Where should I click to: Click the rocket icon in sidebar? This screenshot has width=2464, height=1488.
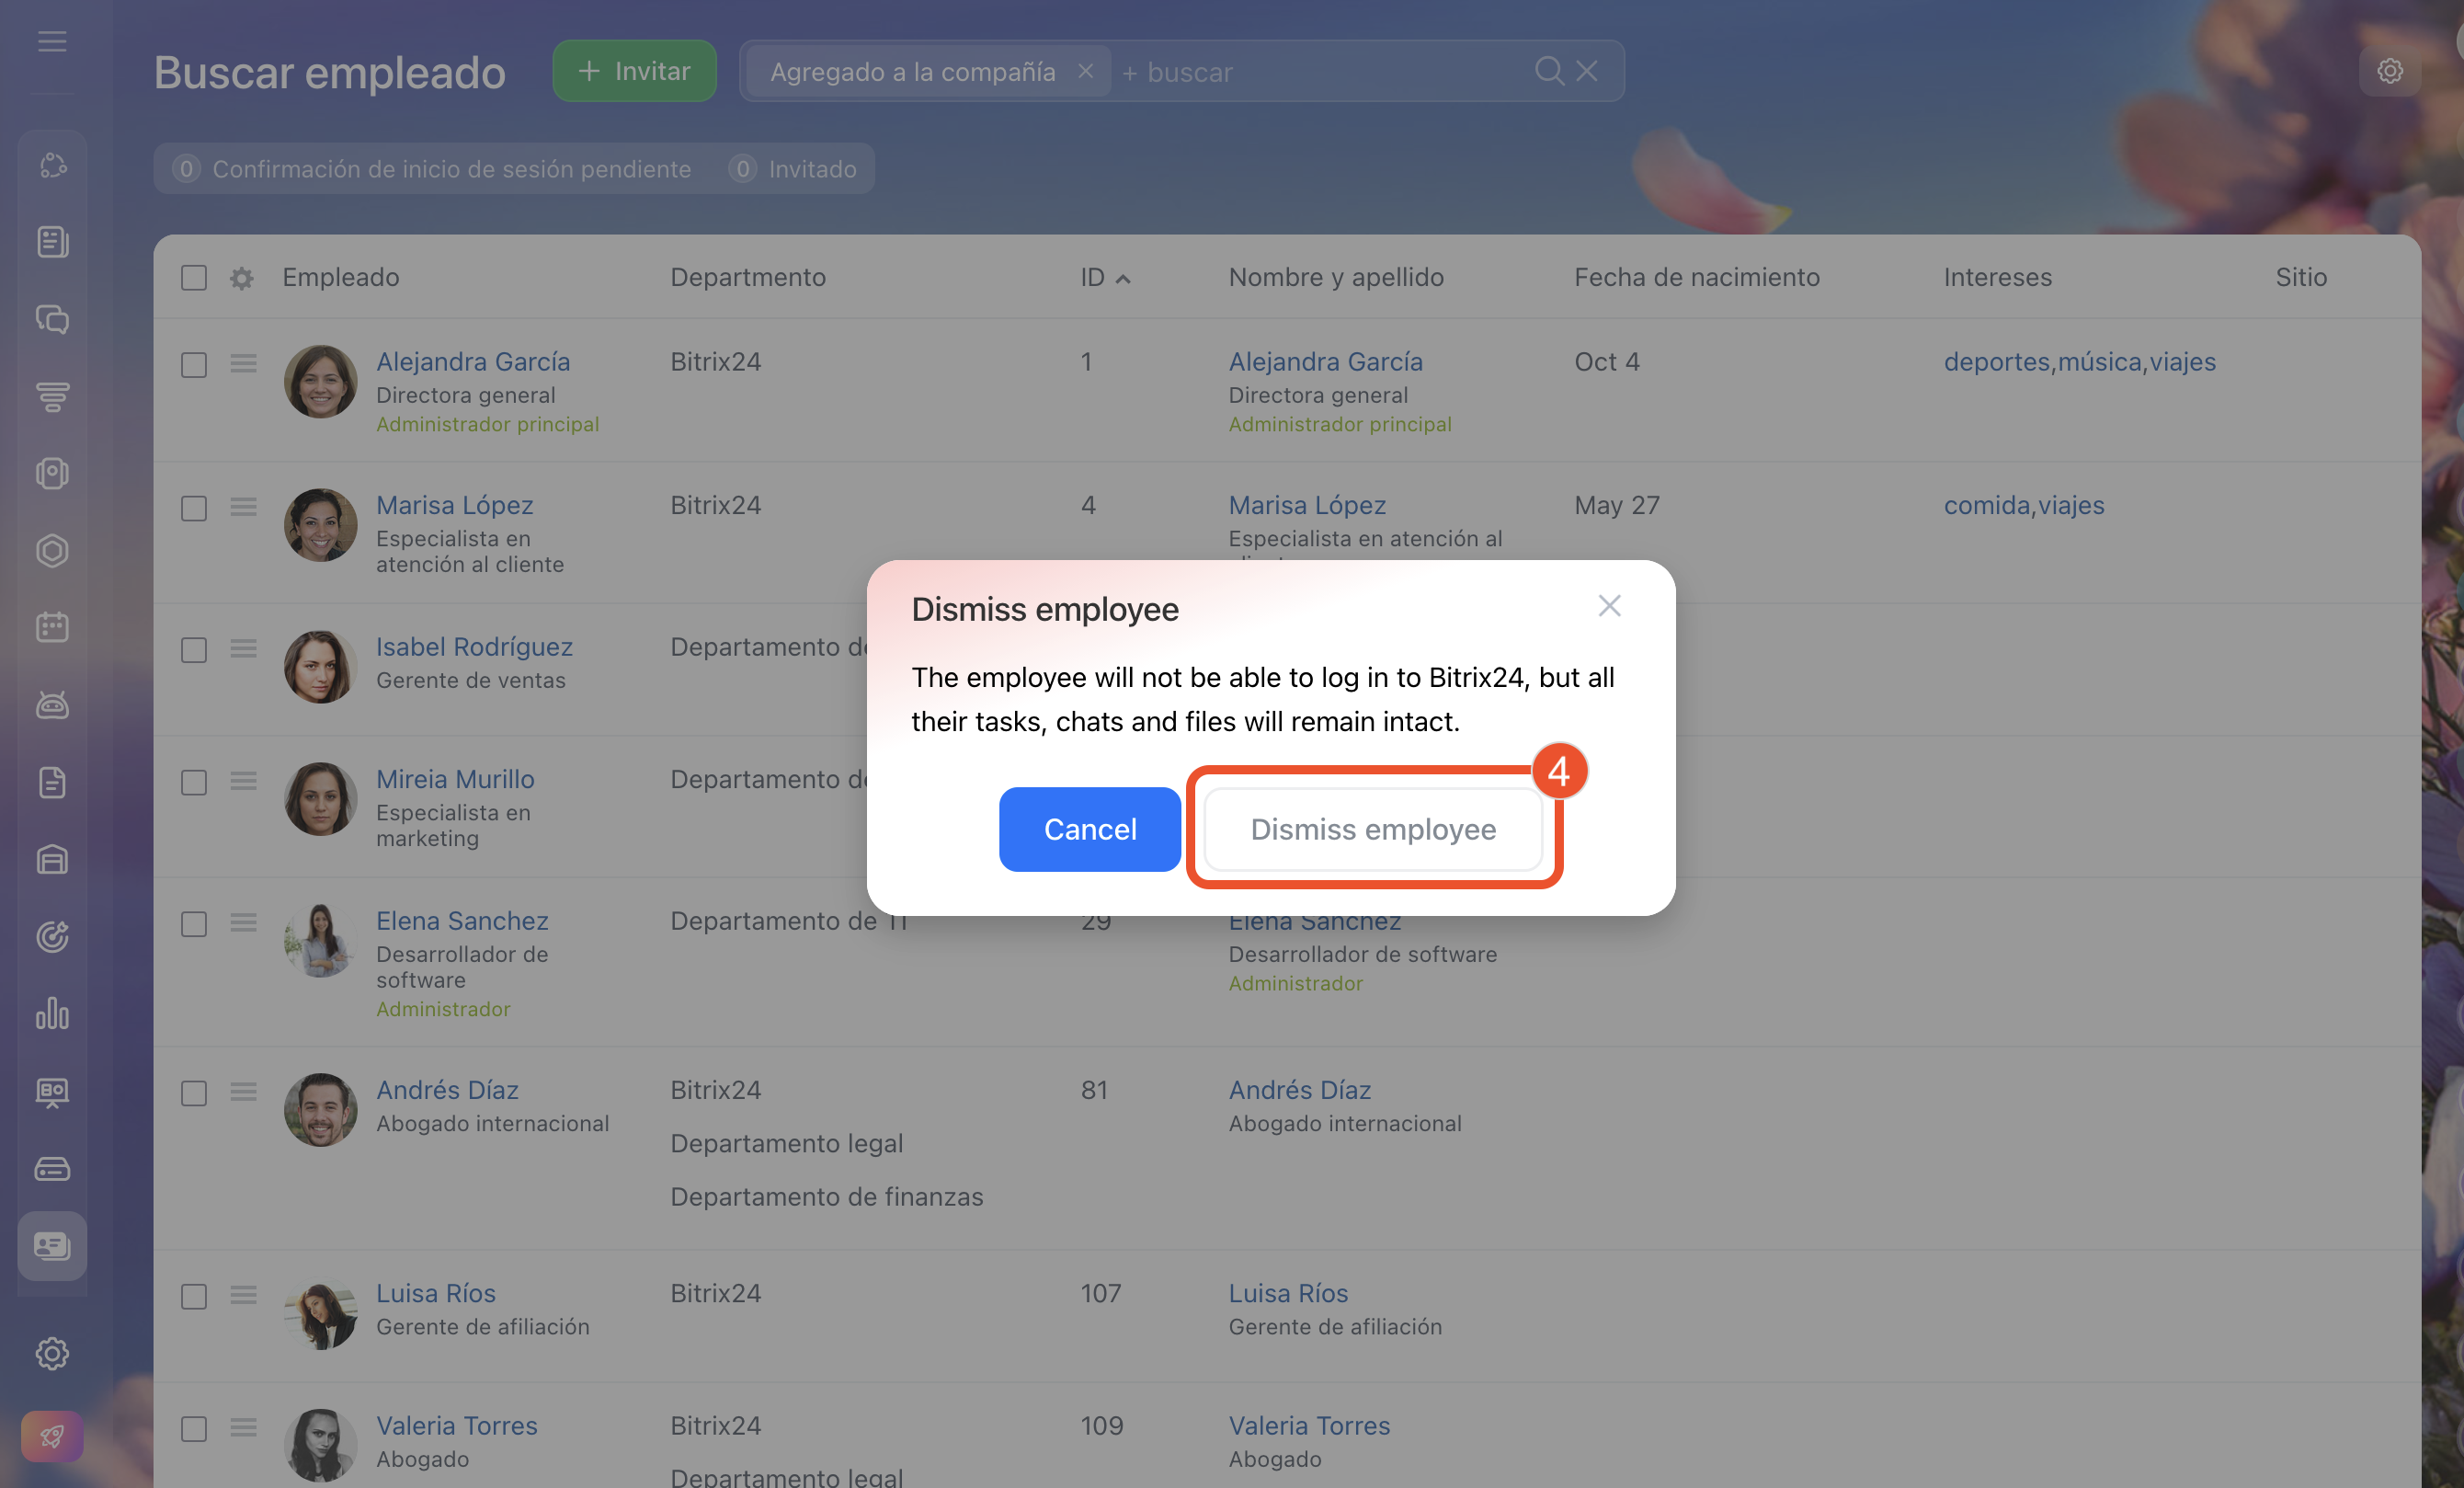[52, 1437]
